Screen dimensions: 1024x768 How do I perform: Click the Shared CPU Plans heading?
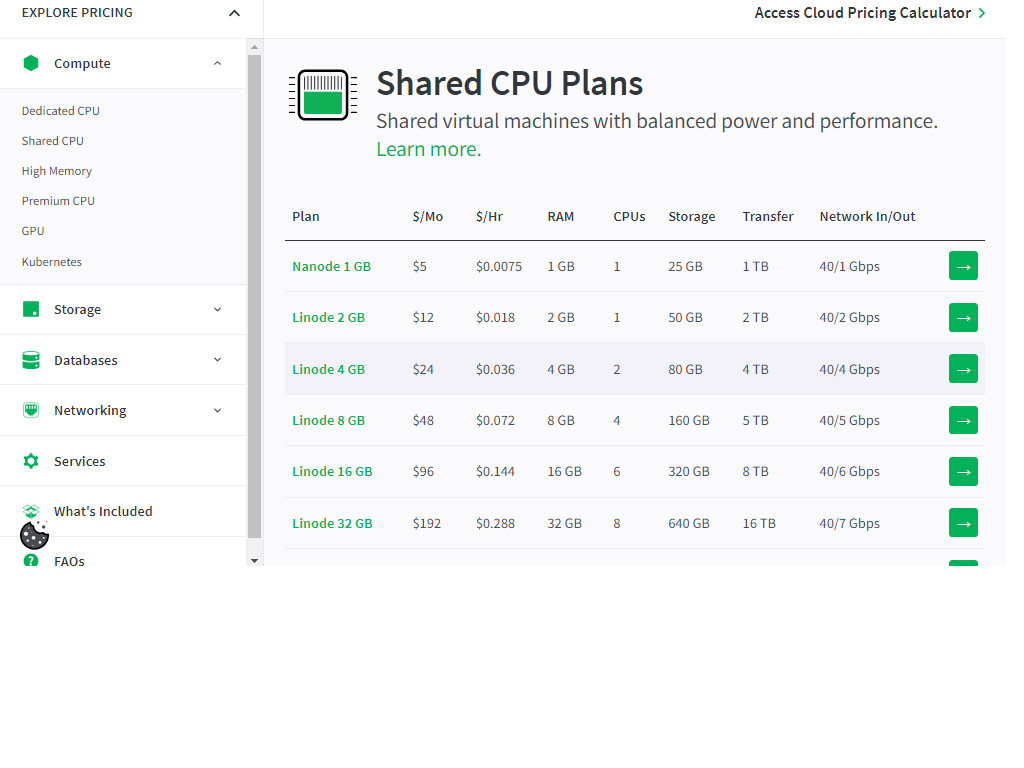tap(509, 84)
